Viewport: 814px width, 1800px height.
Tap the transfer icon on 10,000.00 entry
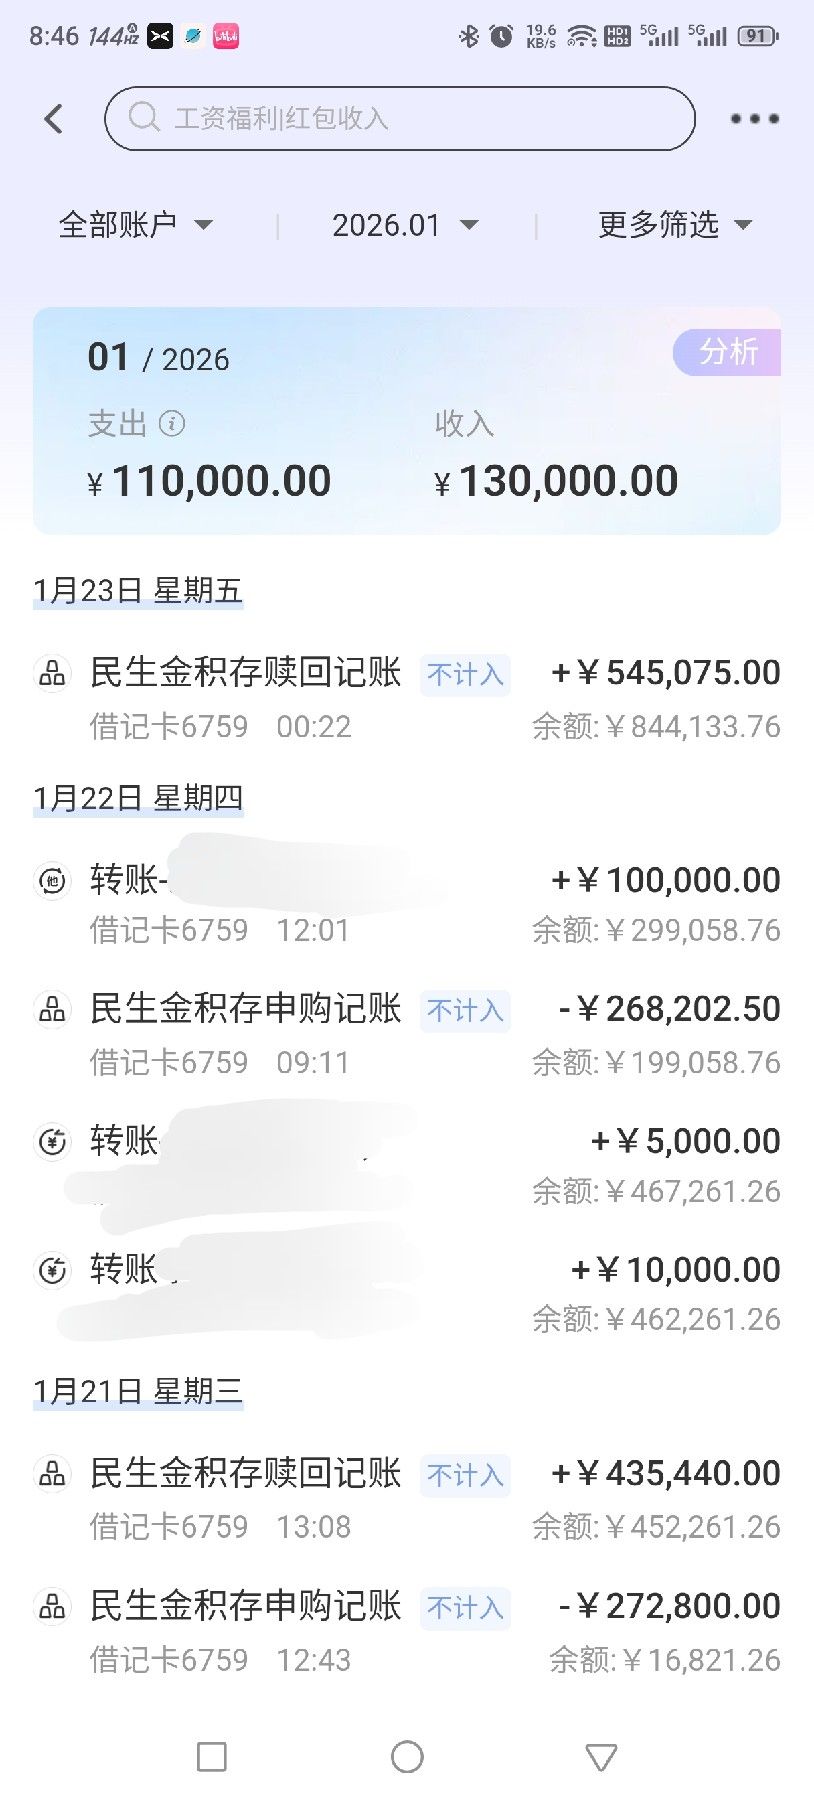tap(52, 1270)
